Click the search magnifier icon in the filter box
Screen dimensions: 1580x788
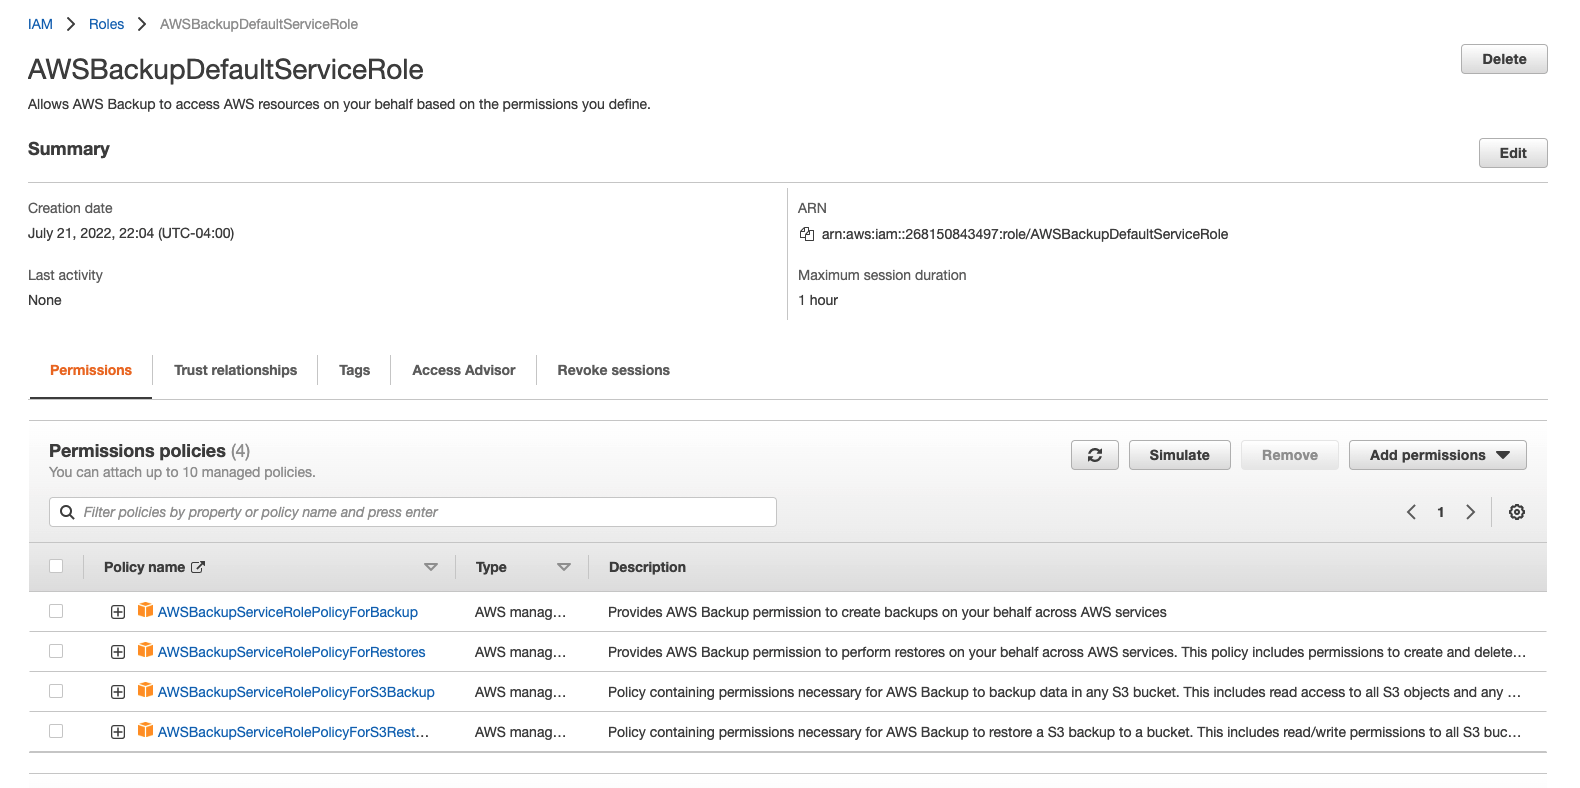click(x=67, y=512)
